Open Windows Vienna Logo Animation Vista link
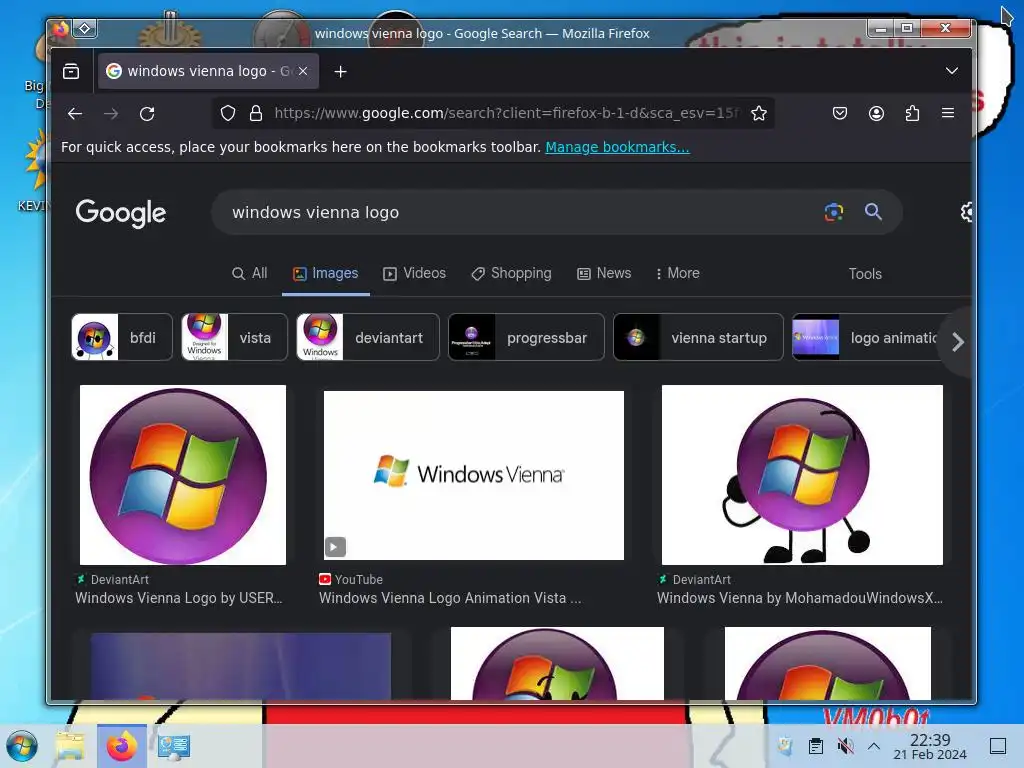This screenshot has width=1024, height=768. pyautogui.click(x=450, y=598)
